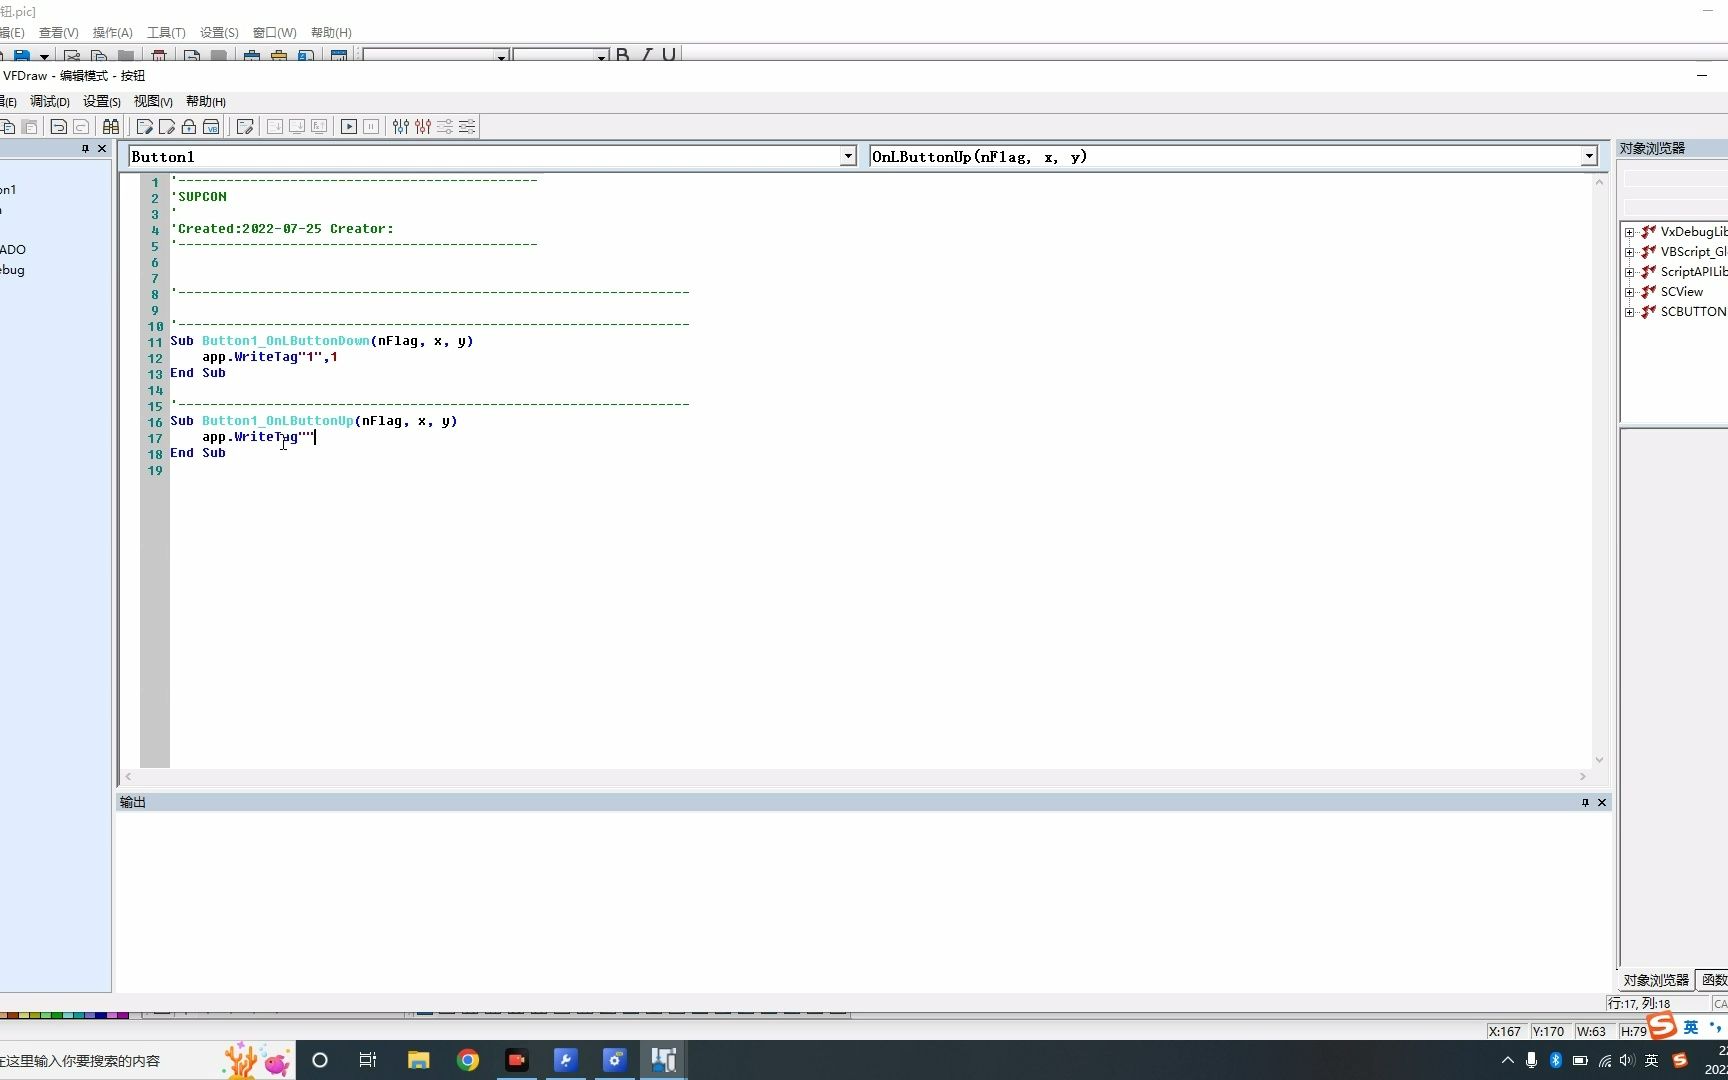This screenshot has width=1728, height=1080.
Task: Open File Explorer from the taskbar
Action: pyautogui.click(x=418, y=1060)
